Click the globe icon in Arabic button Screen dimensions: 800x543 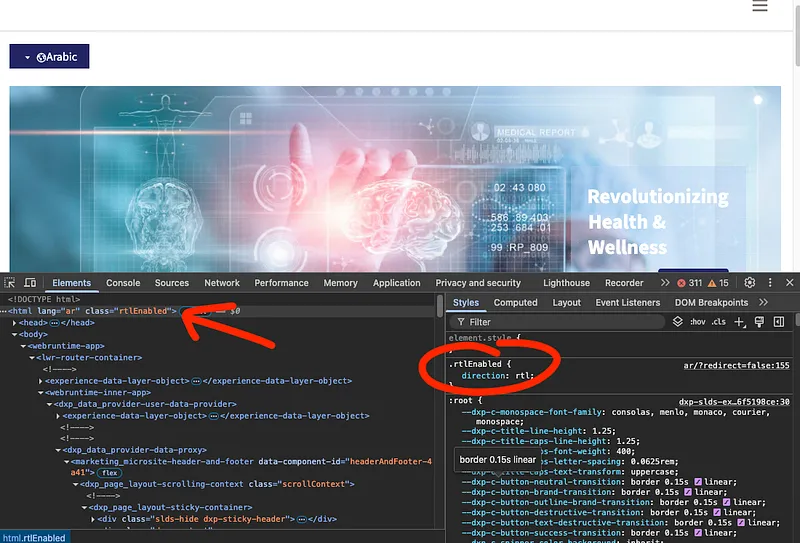tap(41, 58)
